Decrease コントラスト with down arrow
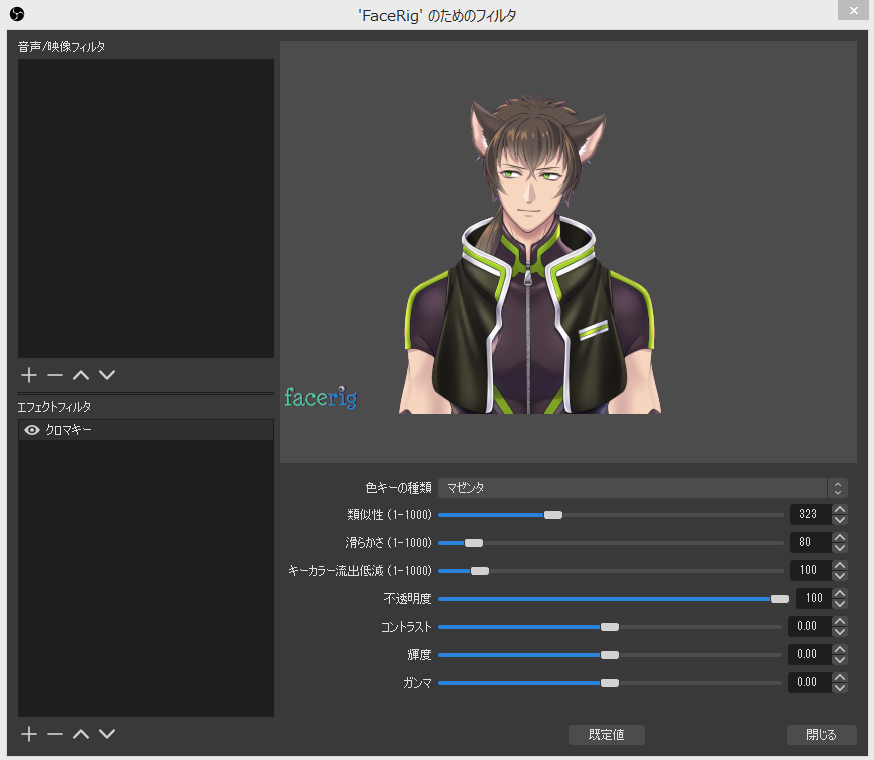Screen dimensions: 874x760 click(840, 632)
